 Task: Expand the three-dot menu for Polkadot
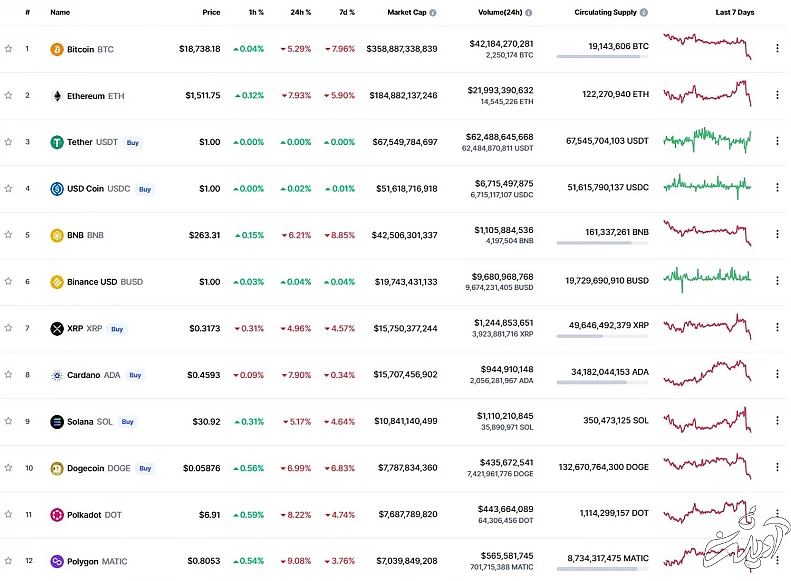(x=777, y=515)
